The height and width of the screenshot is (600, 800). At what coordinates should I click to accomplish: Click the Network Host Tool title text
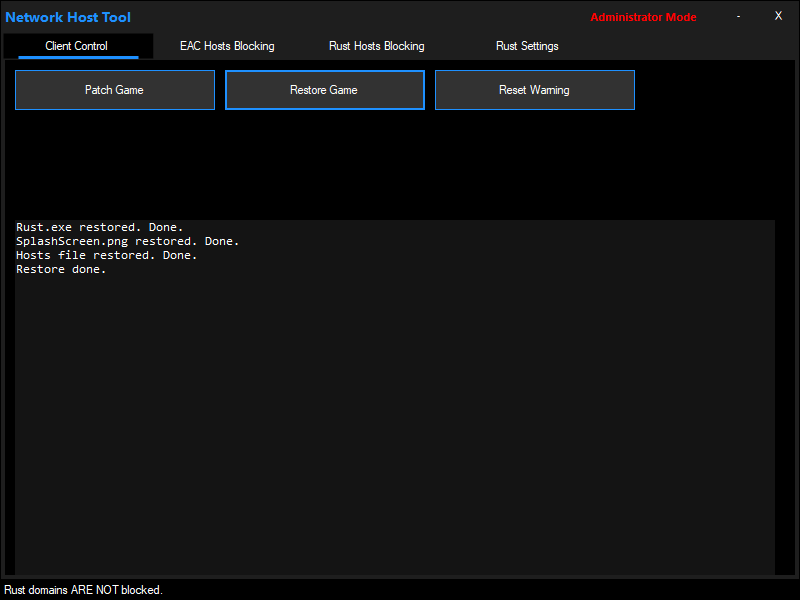coord(68,17)
